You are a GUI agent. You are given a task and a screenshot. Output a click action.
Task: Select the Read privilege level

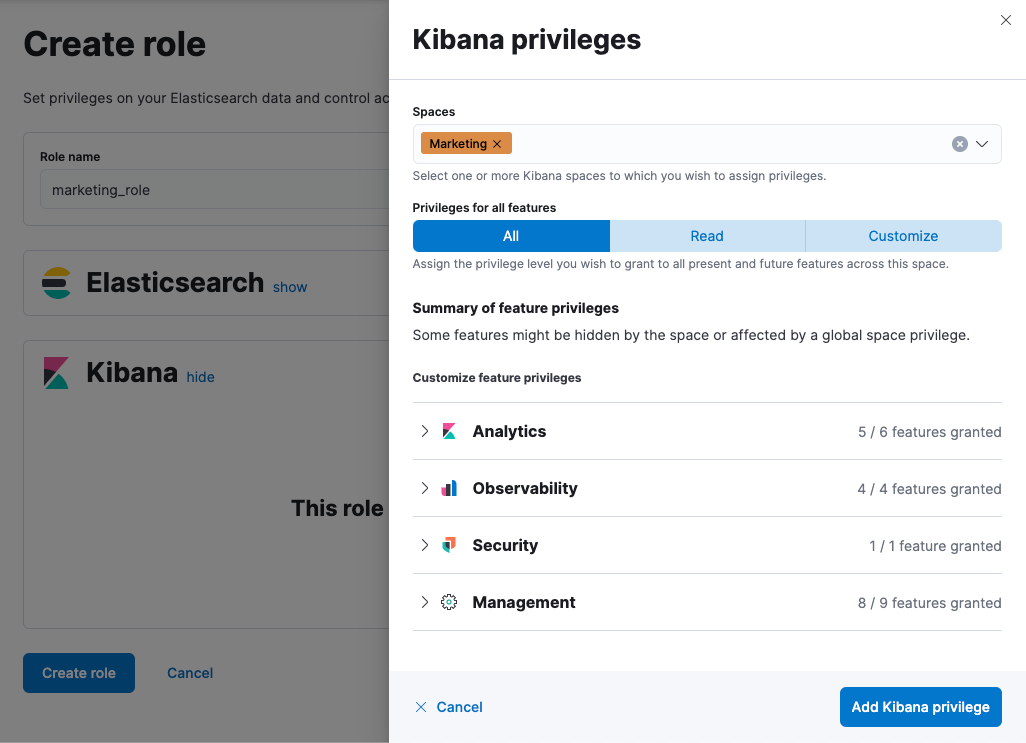(x=707, y=235)
